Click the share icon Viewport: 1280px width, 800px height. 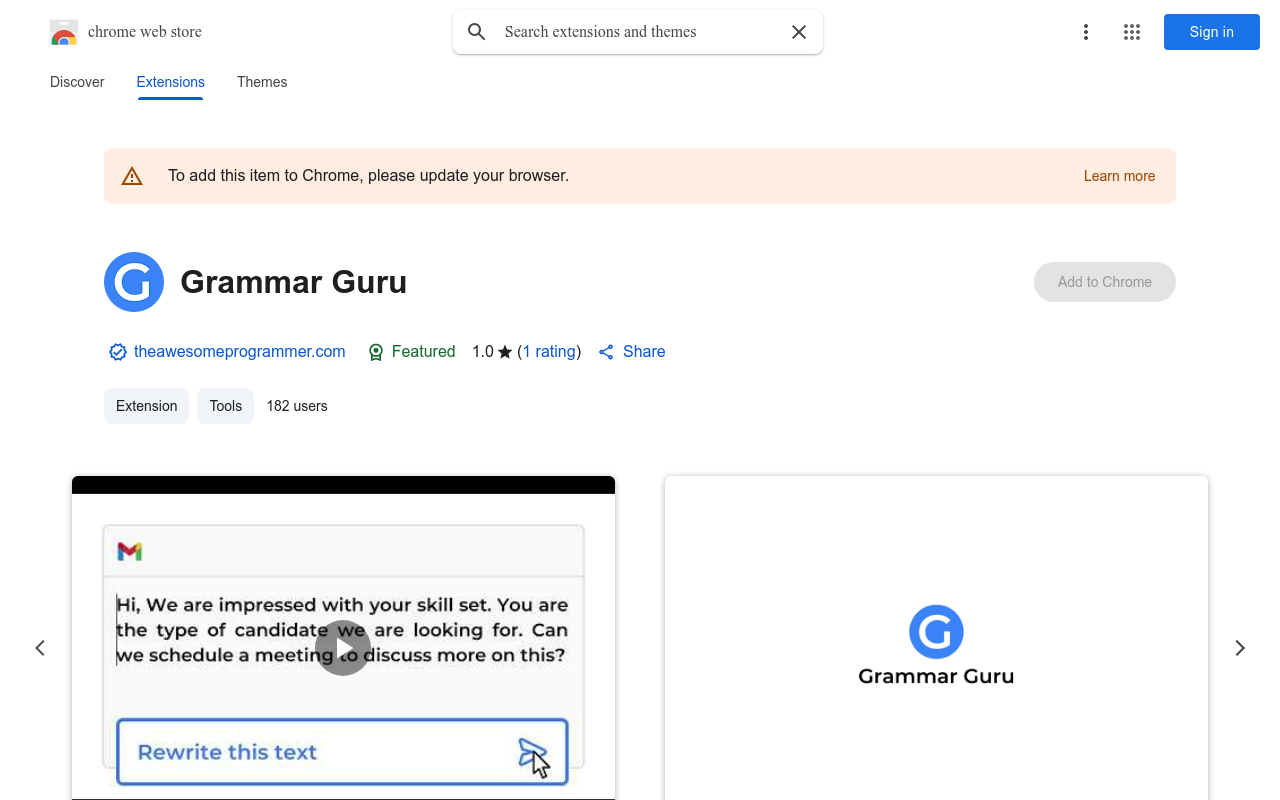tap(606, 352)
